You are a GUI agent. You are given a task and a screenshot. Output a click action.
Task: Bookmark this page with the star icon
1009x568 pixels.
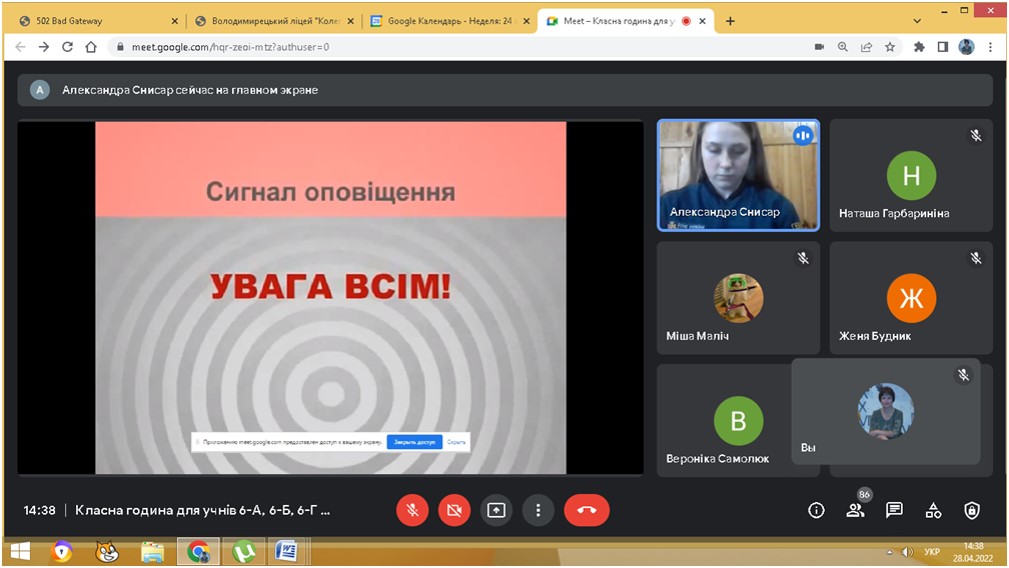[x=889, y=47]
